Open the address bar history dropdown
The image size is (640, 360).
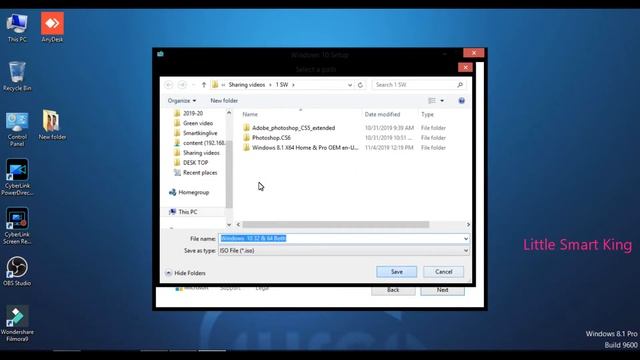click(350, 85)
